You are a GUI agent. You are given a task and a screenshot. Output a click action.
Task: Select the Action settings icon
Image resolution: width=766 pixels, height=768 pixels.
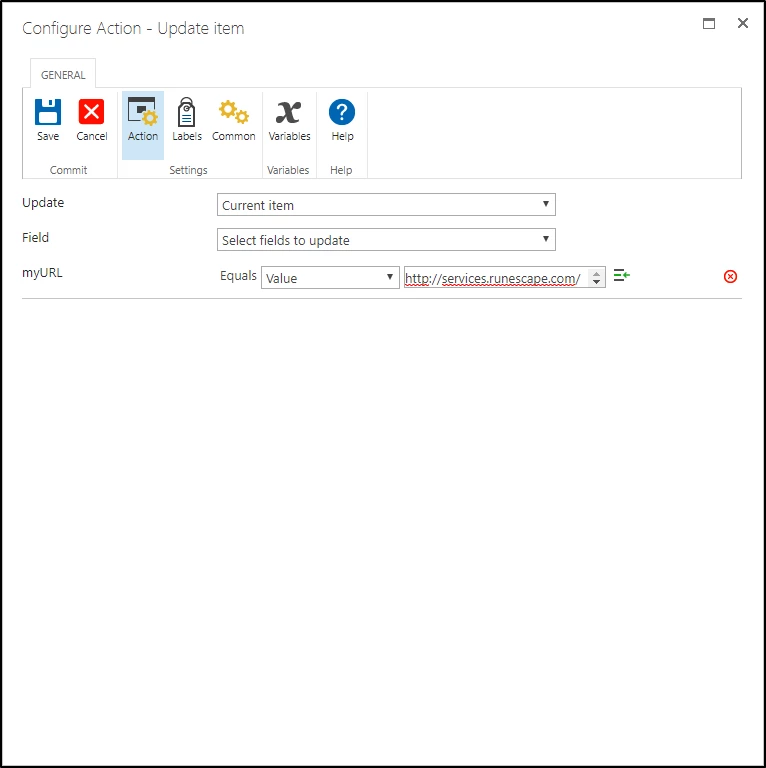pyautogui.click(x=143, y=112)
